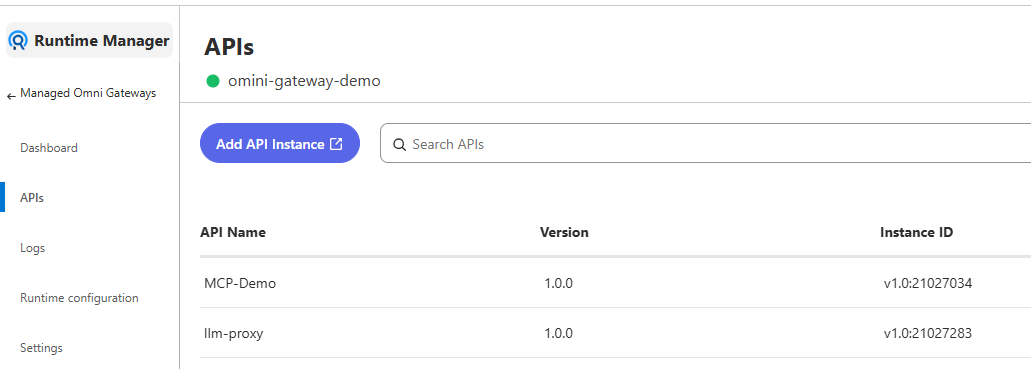Go to Runtime configuration
The image size is (1031, 369).
point(79,298)
